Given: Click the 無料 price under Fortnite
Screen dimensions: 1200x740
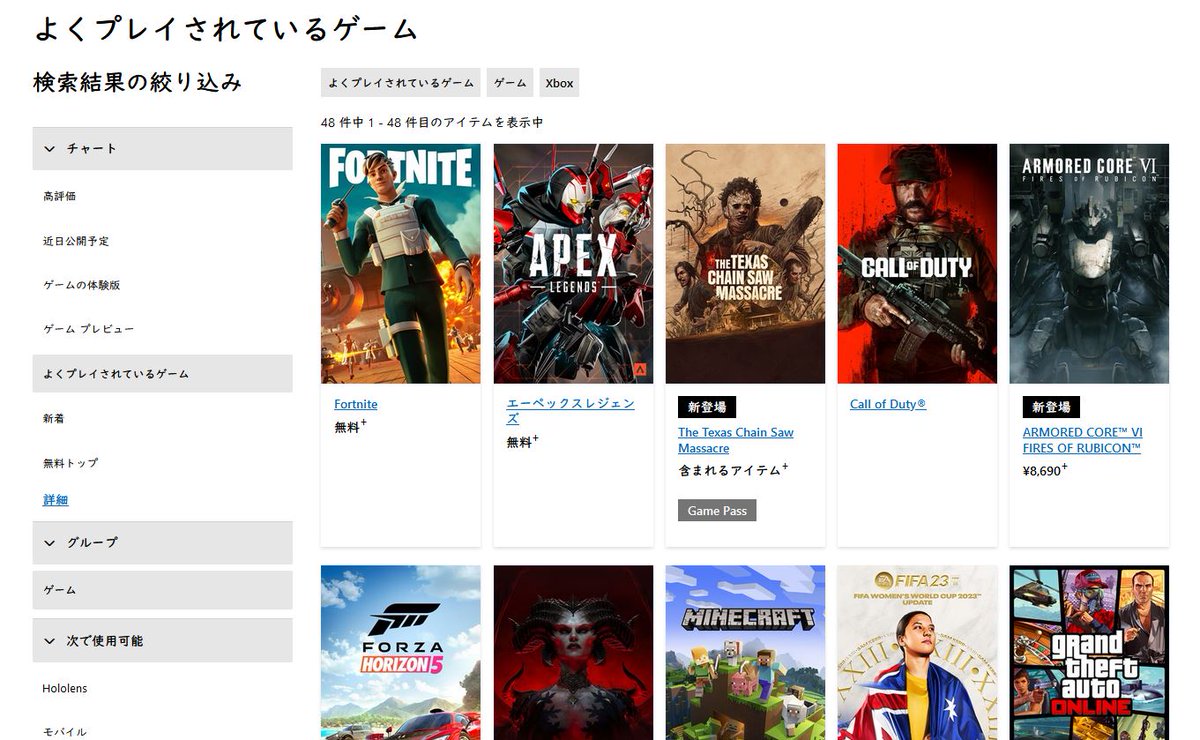Looking at the screenshot, I should (350, 427).
